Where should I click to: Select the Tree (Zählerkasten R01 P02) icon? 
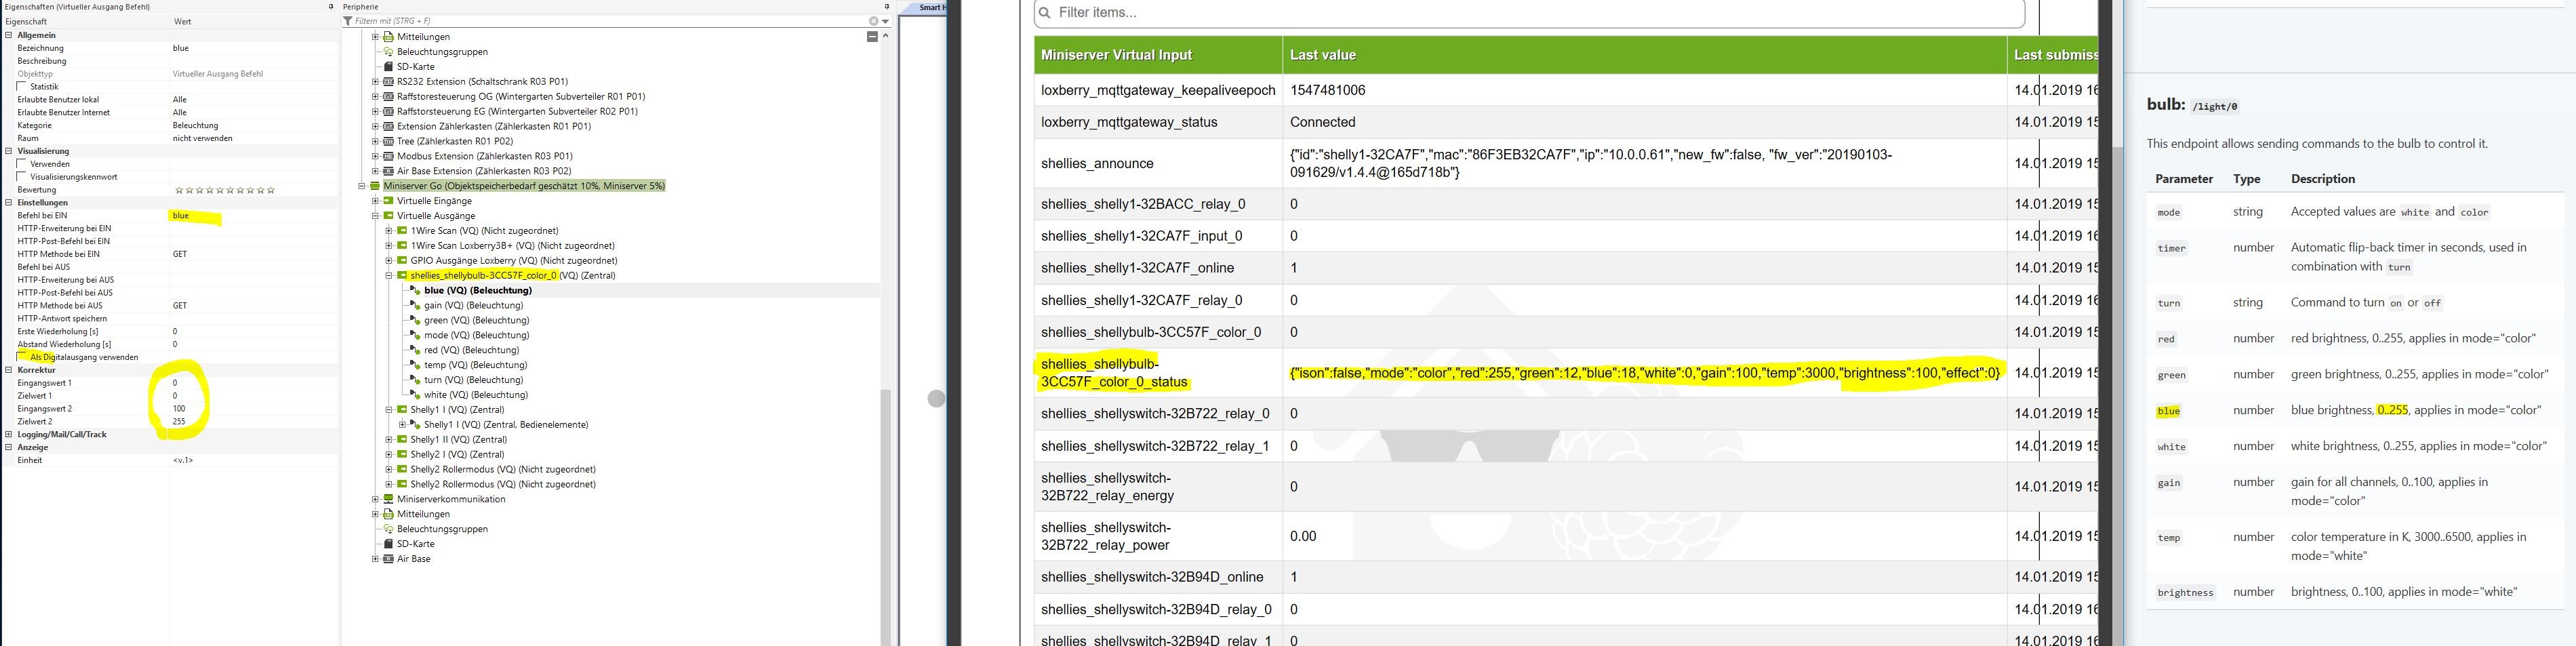point(388,142)
